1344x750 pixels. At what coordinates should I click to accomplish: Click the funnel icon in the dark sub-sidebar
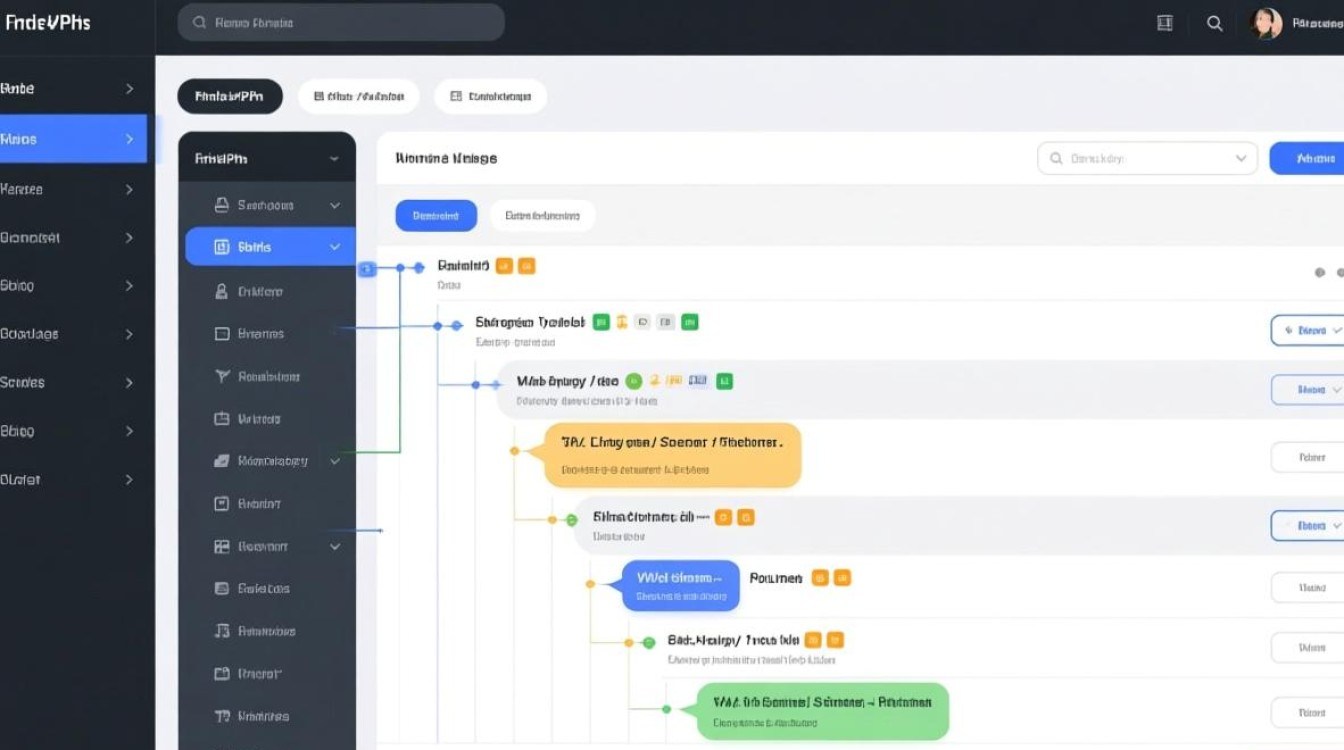tap(222, 376)
